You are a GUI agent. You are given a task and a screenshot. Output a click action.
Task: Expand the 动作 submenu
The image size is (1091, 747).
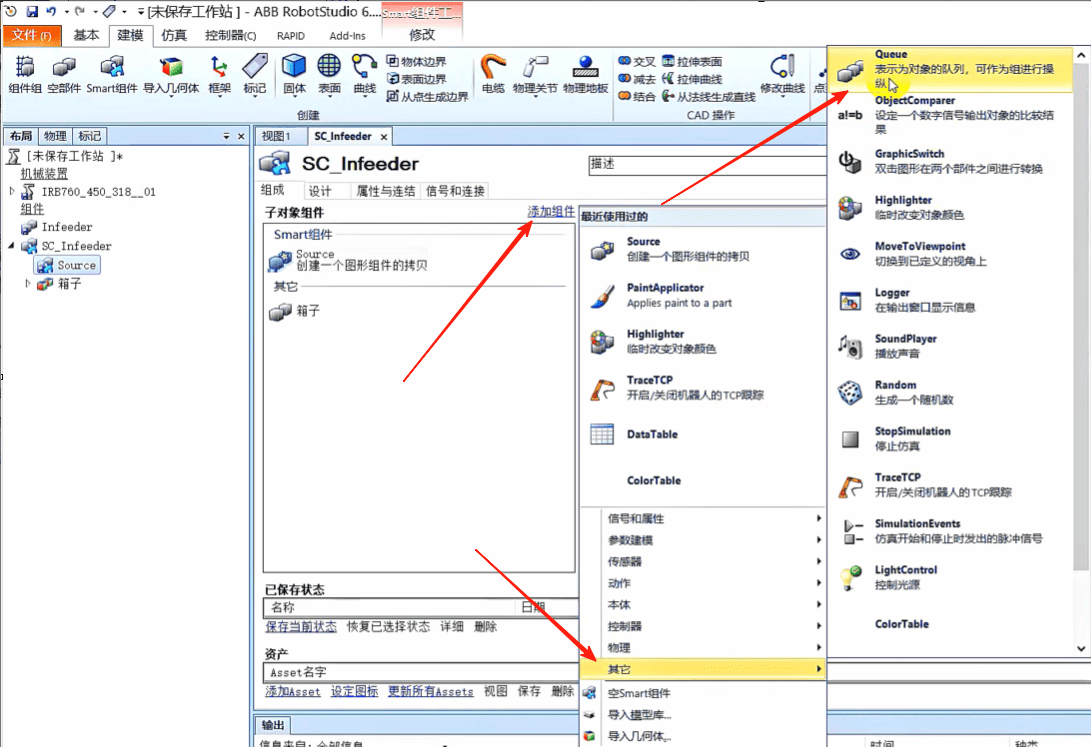(703, 583)
